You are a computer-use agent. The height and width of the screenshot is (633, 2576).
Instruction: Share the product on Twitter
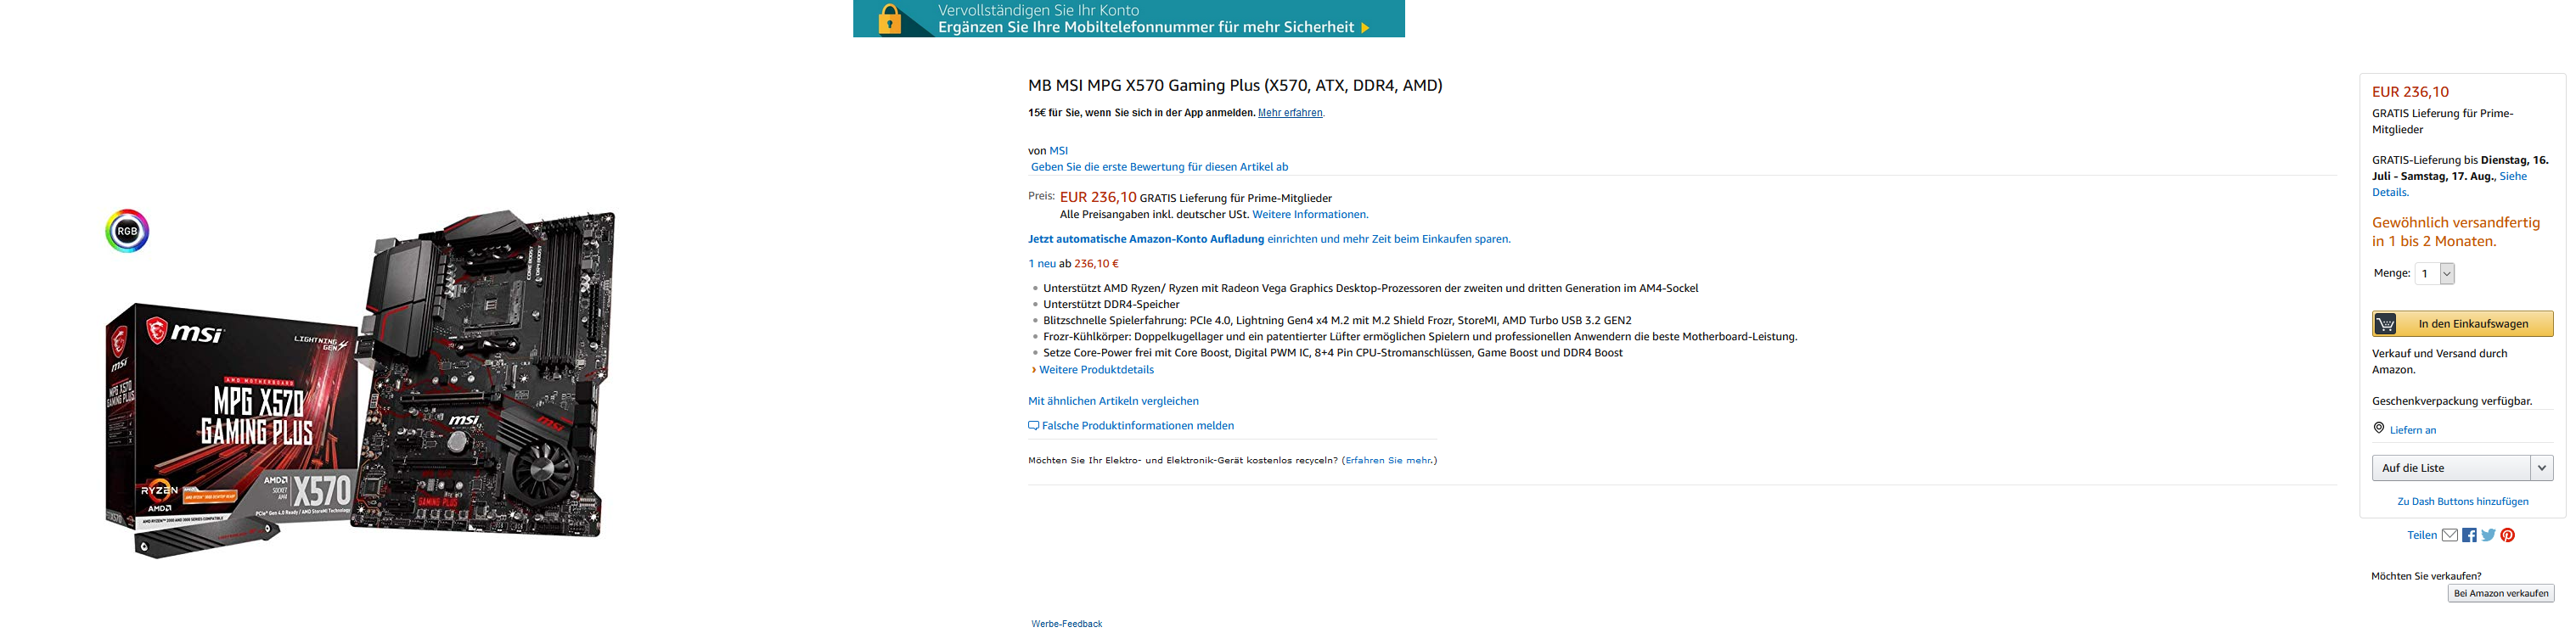click(2488, 535)
